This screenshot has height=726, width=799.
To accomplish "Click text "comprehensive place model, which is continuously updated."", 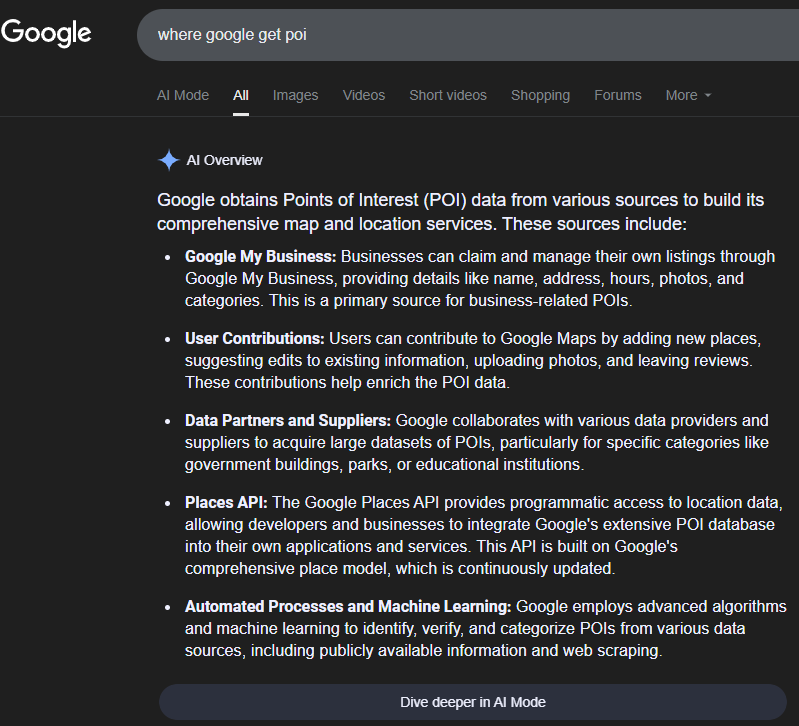I will click(400, 569).
